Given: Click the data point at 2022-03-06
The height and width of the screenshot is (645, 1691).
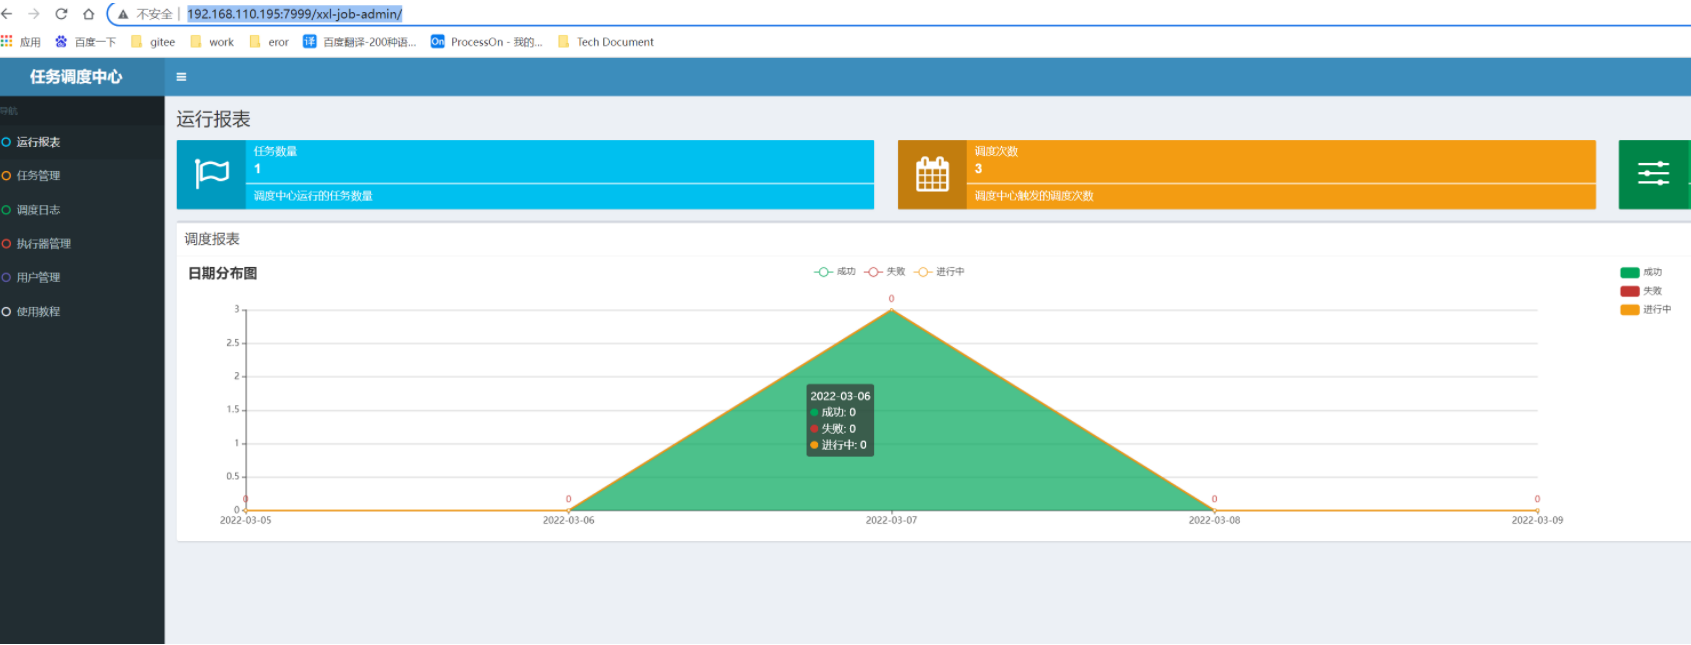Looking at the screenshot, I should point(569,510).
